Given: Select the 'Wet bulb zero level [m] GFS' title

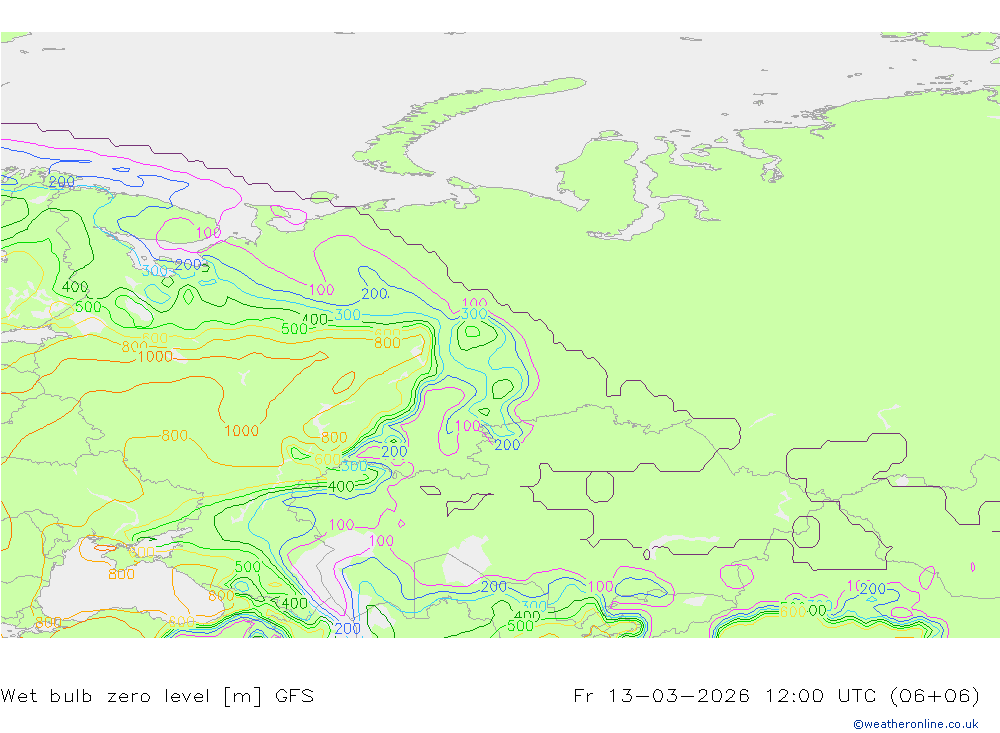Looking at the screenshot, I should click(158, 695).
